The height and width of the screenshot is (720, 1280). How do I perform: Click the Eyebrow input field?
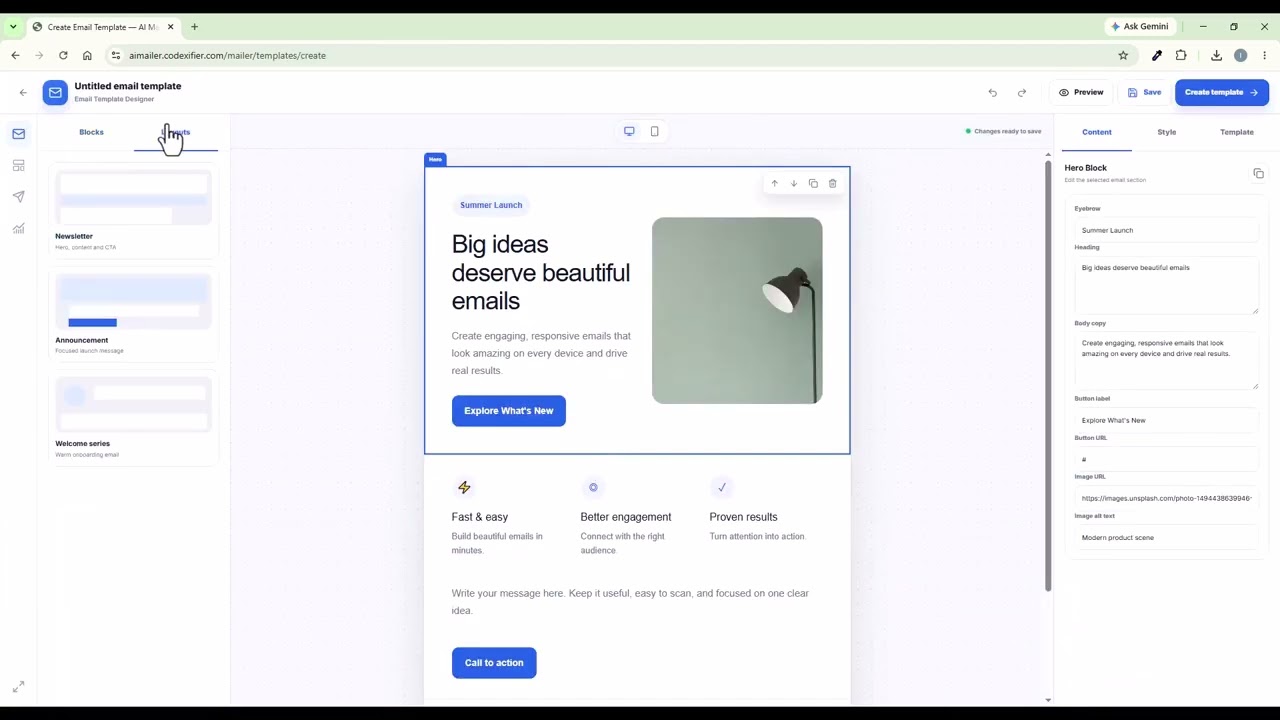(x=1166, y=230)
